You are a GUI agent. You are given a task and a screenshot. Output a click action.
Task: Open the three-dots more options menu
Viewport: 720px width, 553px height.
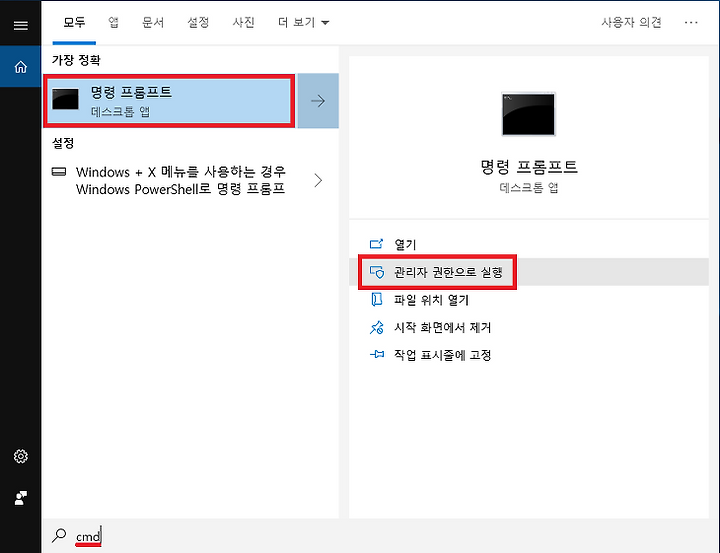coord(691,22)
